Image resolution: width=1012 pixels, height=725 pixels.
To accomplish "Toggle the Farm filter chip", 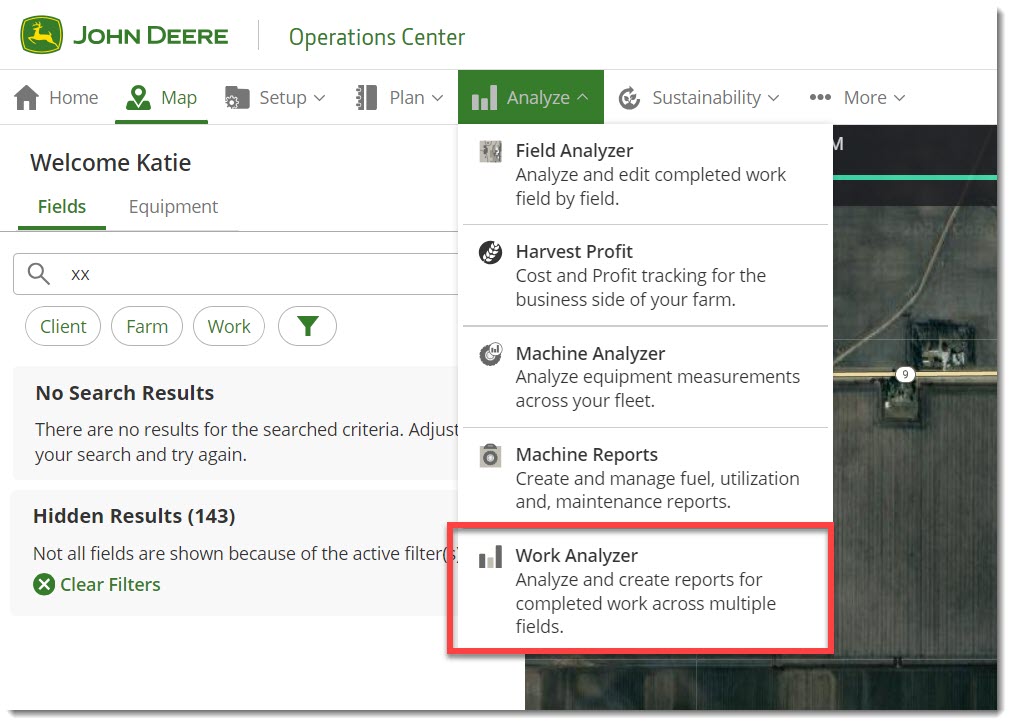I will (x=147, y=327).
